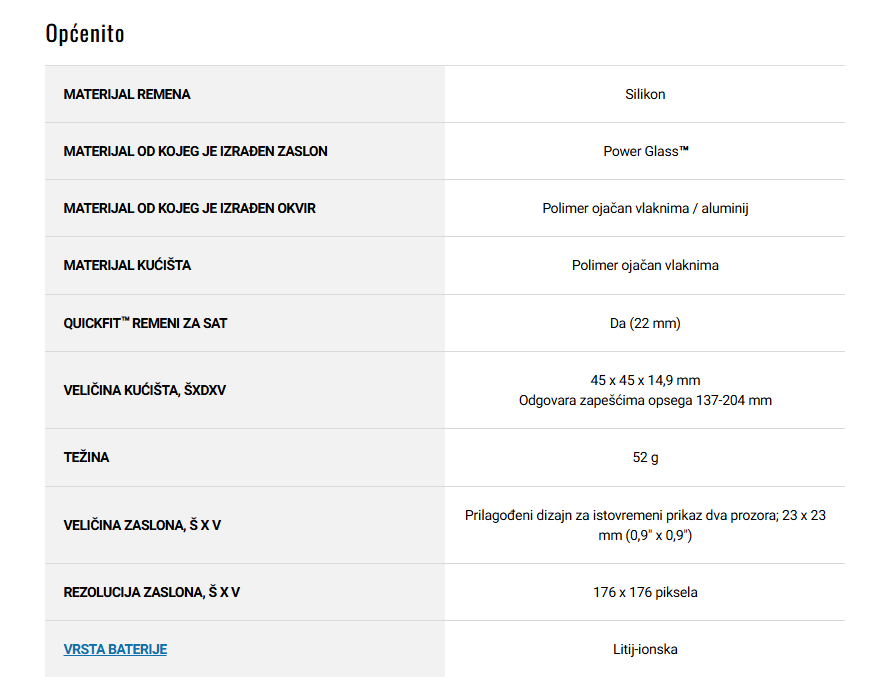This screenshot has height=677, width=875.
Task: Click the Da (22 mm) value
Action: pyautogui.click(x=645, y=323)
